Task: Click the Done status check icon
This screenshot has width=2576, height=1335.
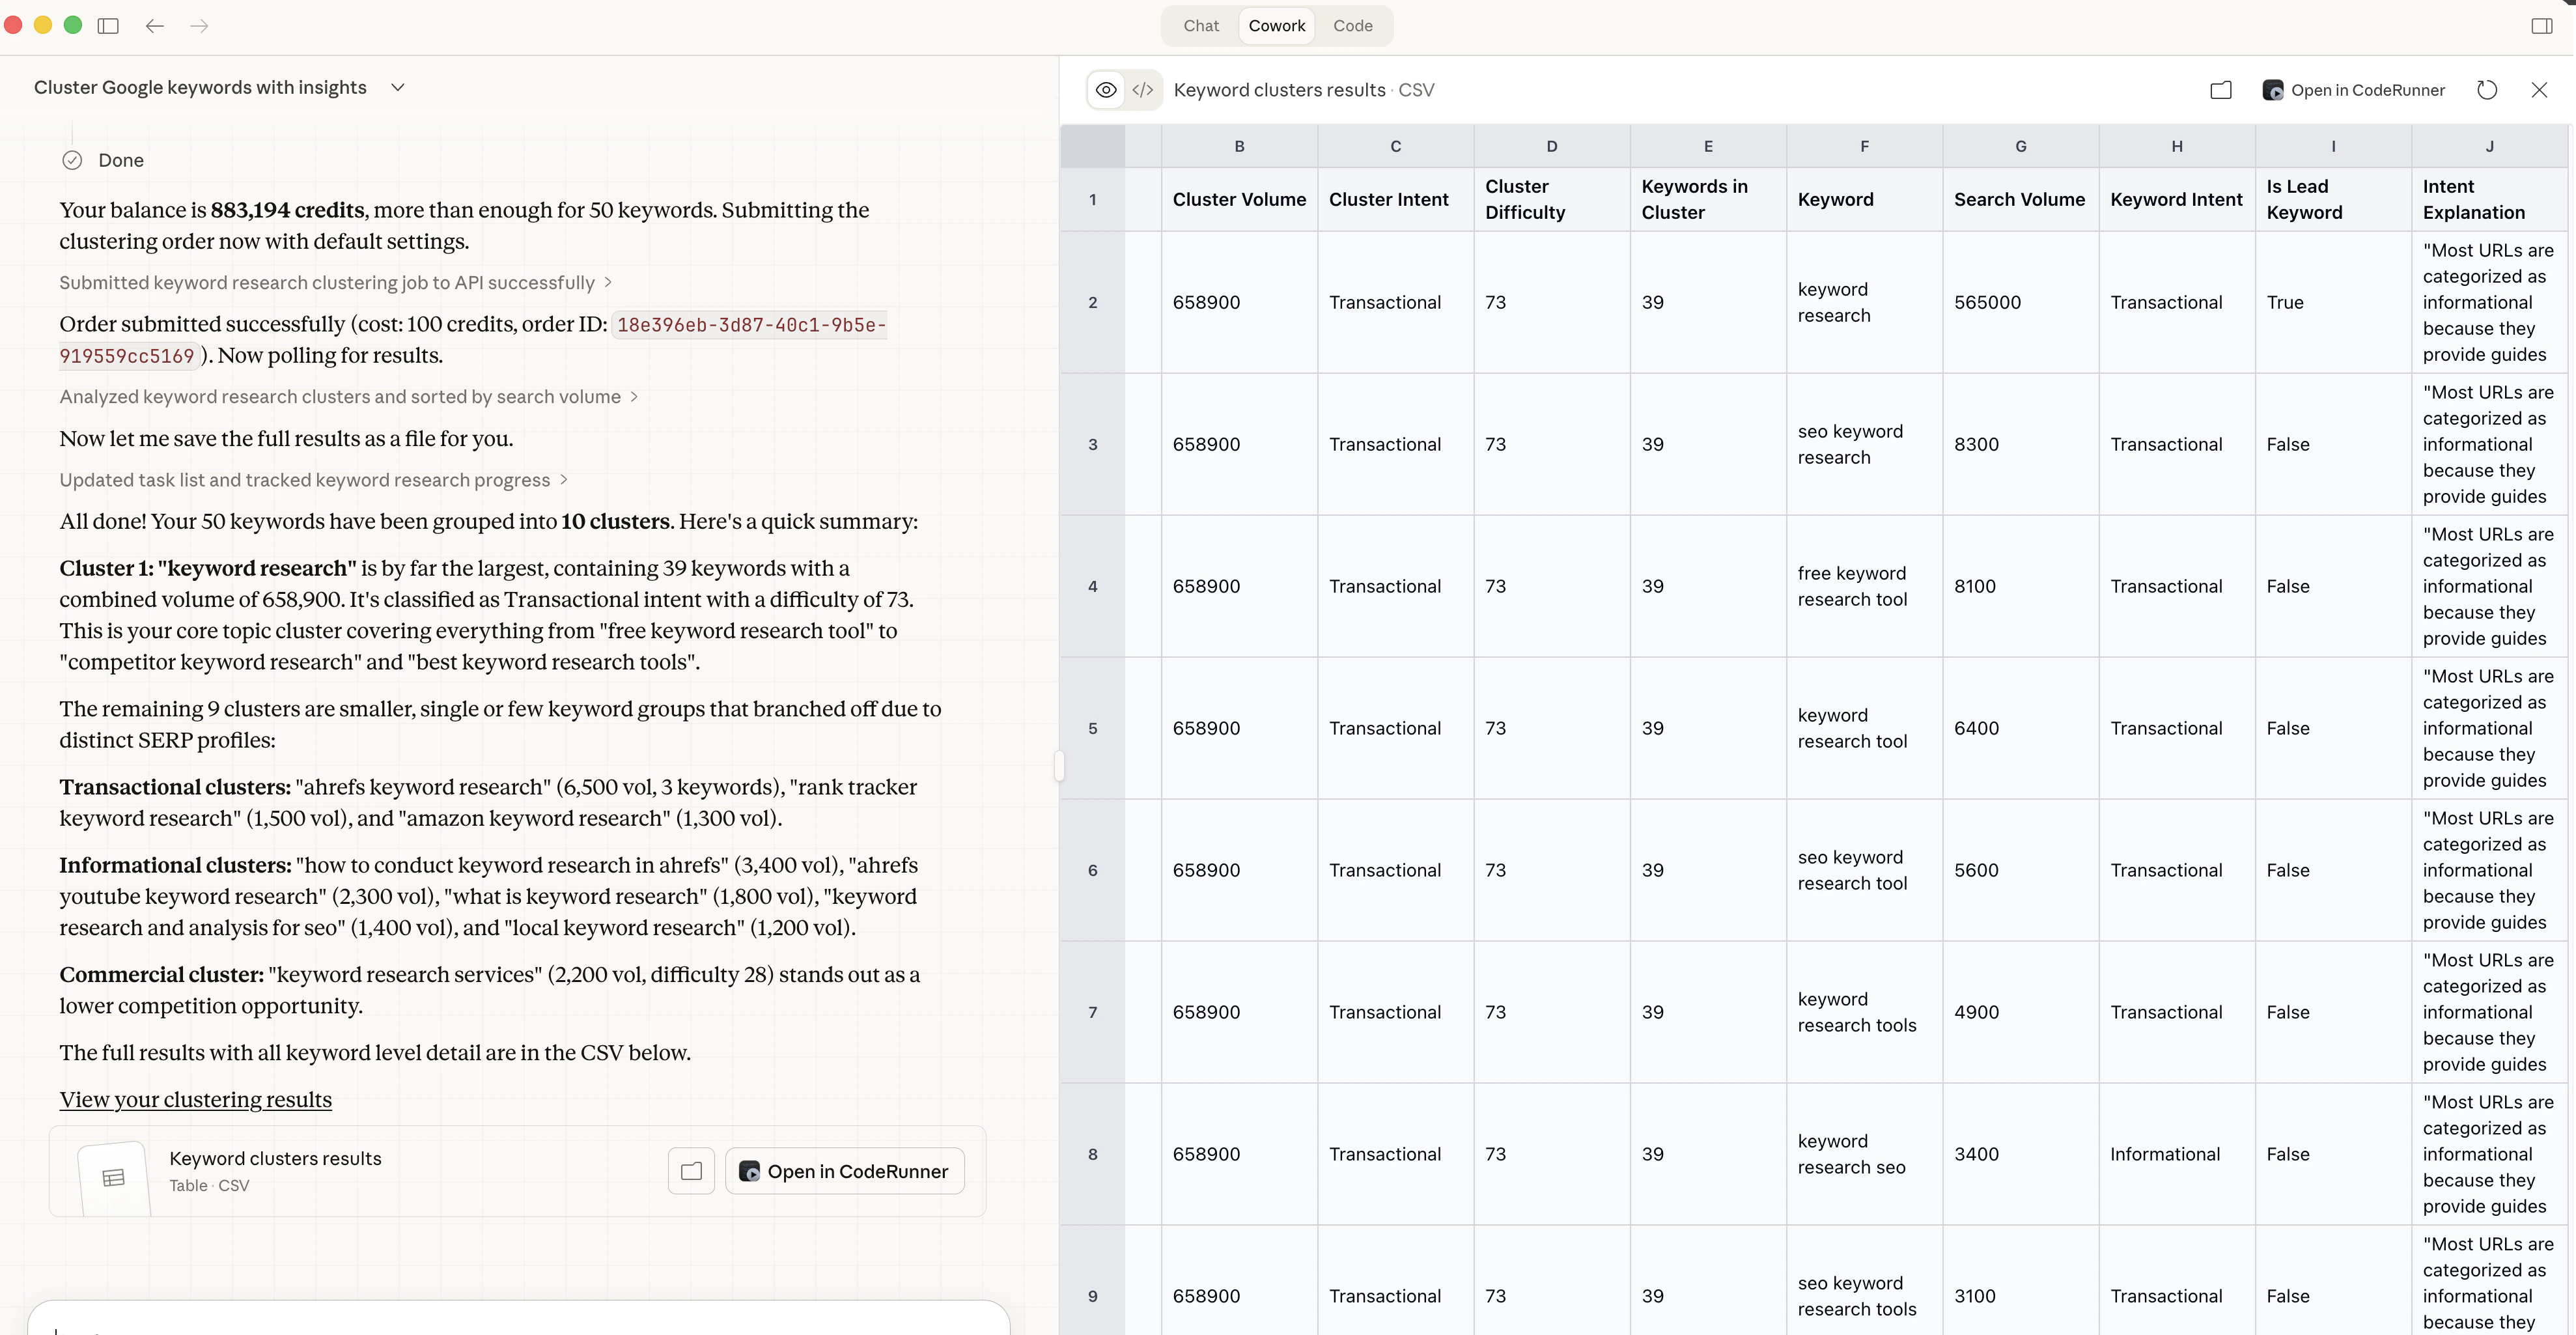Action: pos(72,160)
